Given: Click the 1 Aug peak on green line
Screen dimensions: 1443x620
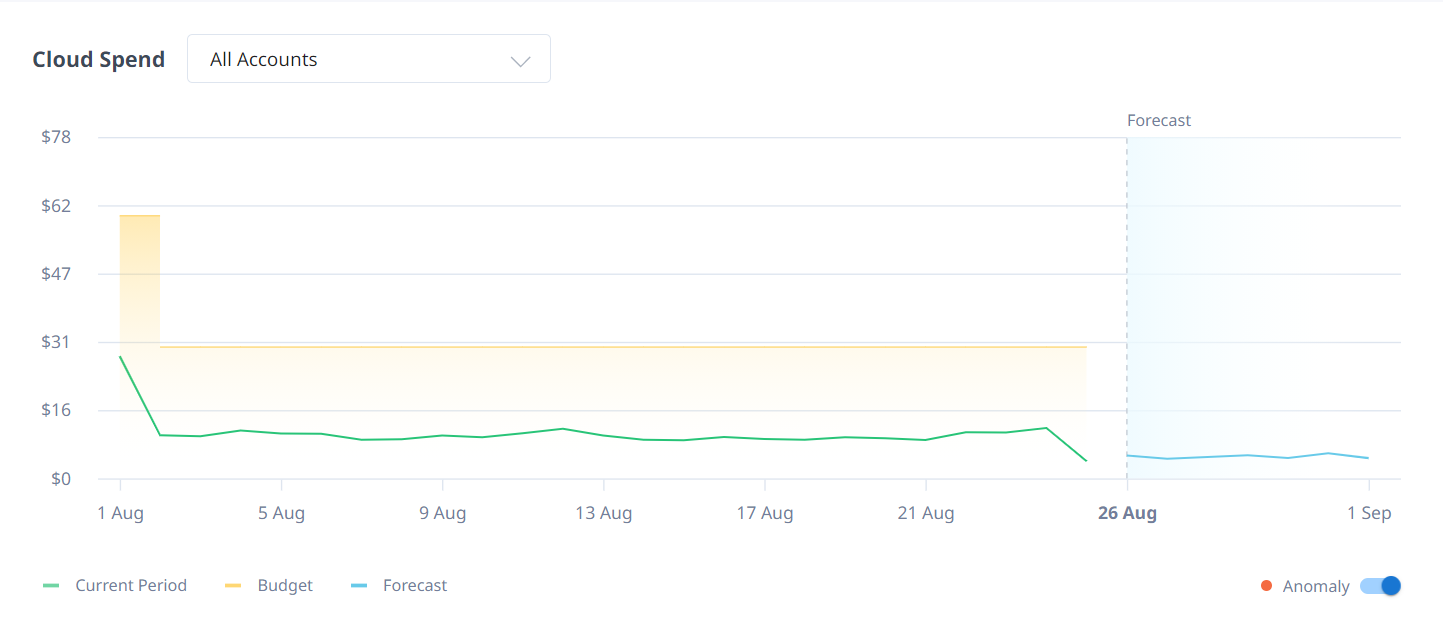Looking at the screenshot, I should pyautogui.click(x=120, y=356).
